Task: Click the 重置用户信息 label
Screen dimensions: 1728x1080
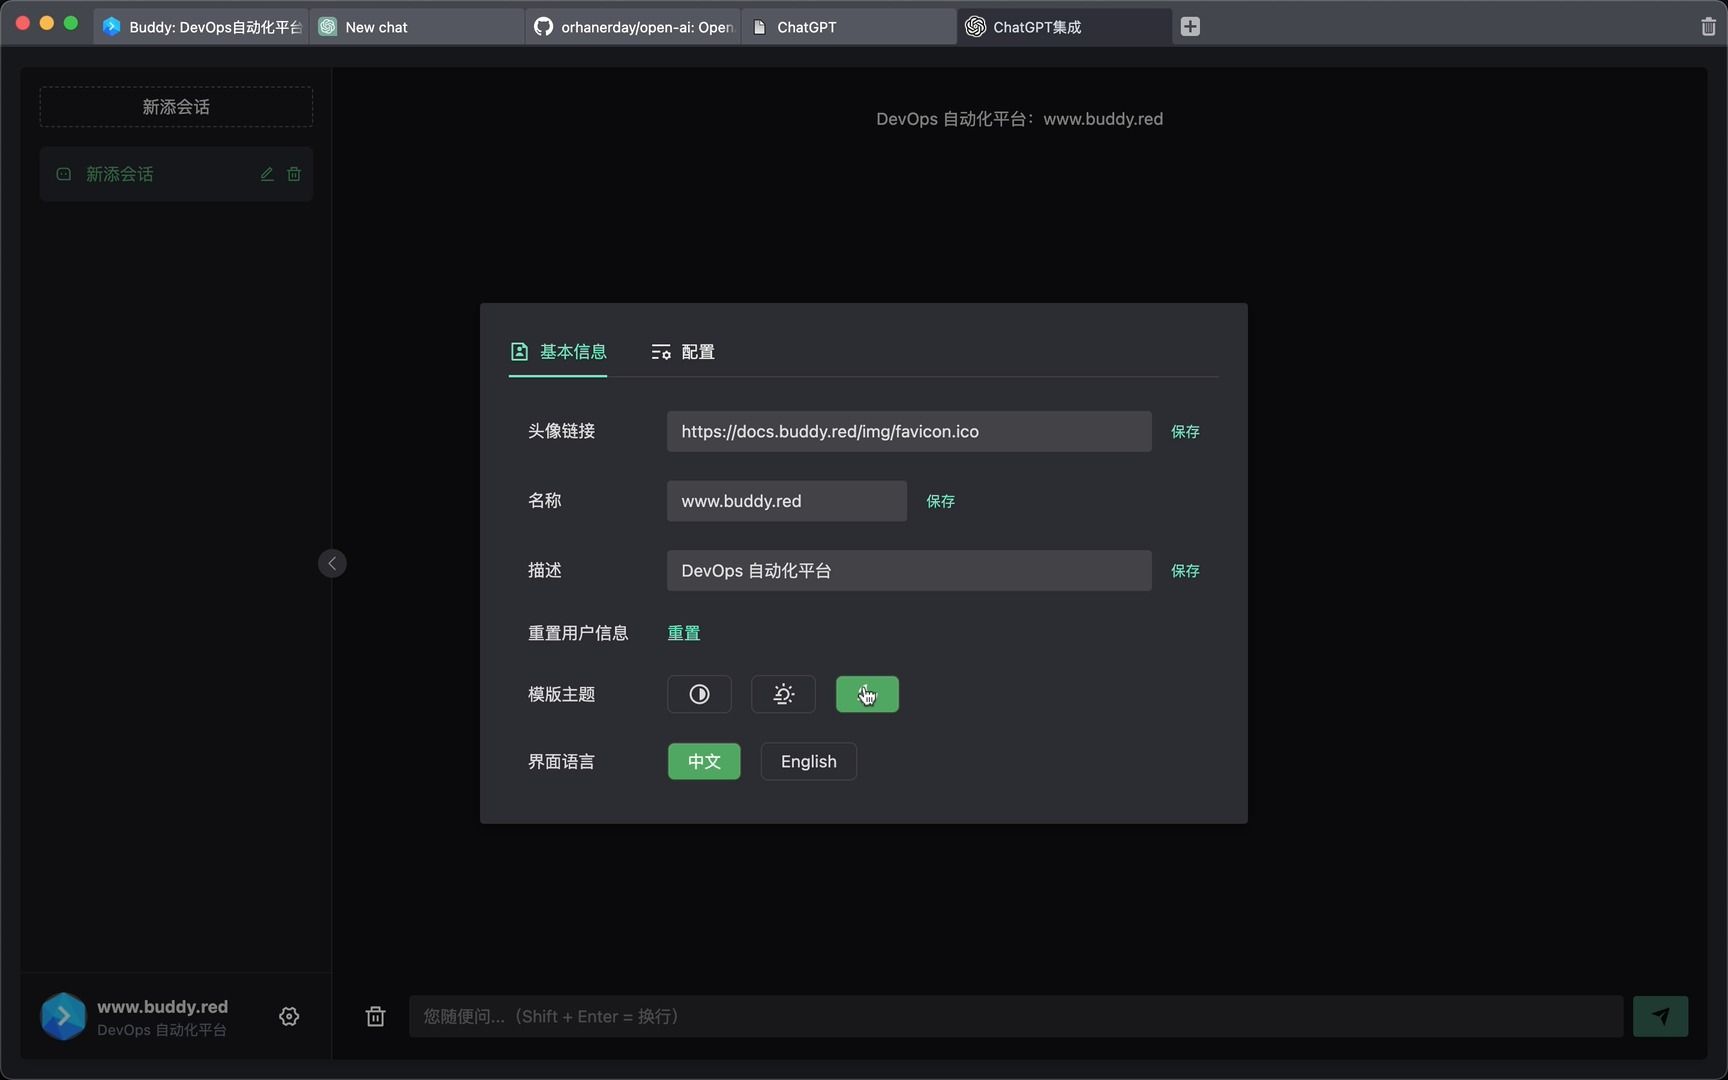Action: point(578,633)
